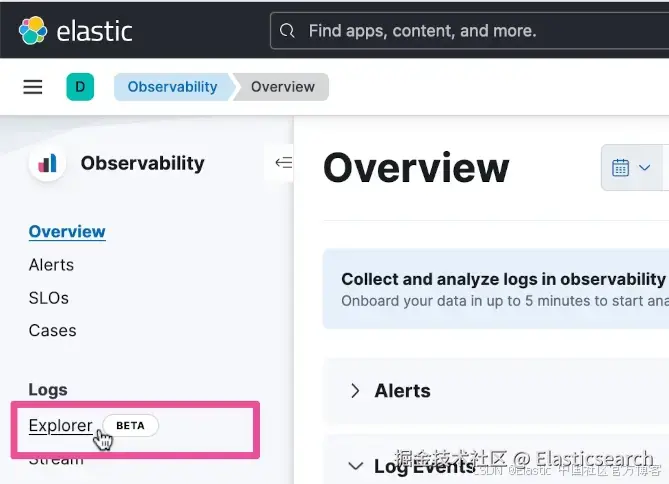This screenshot has width=669, height=484.
Task: Select the Overview breadcrumb
Action: tap(282, 87)
